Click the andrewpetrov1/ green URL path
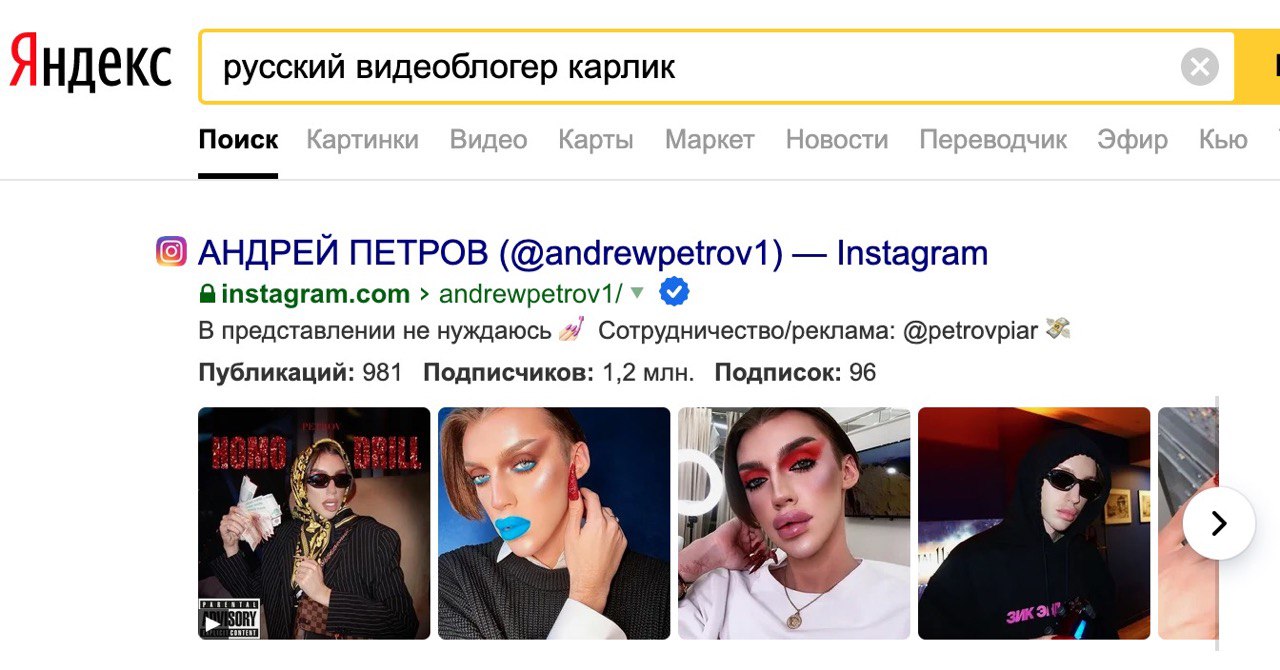 (x=530, y=294)
